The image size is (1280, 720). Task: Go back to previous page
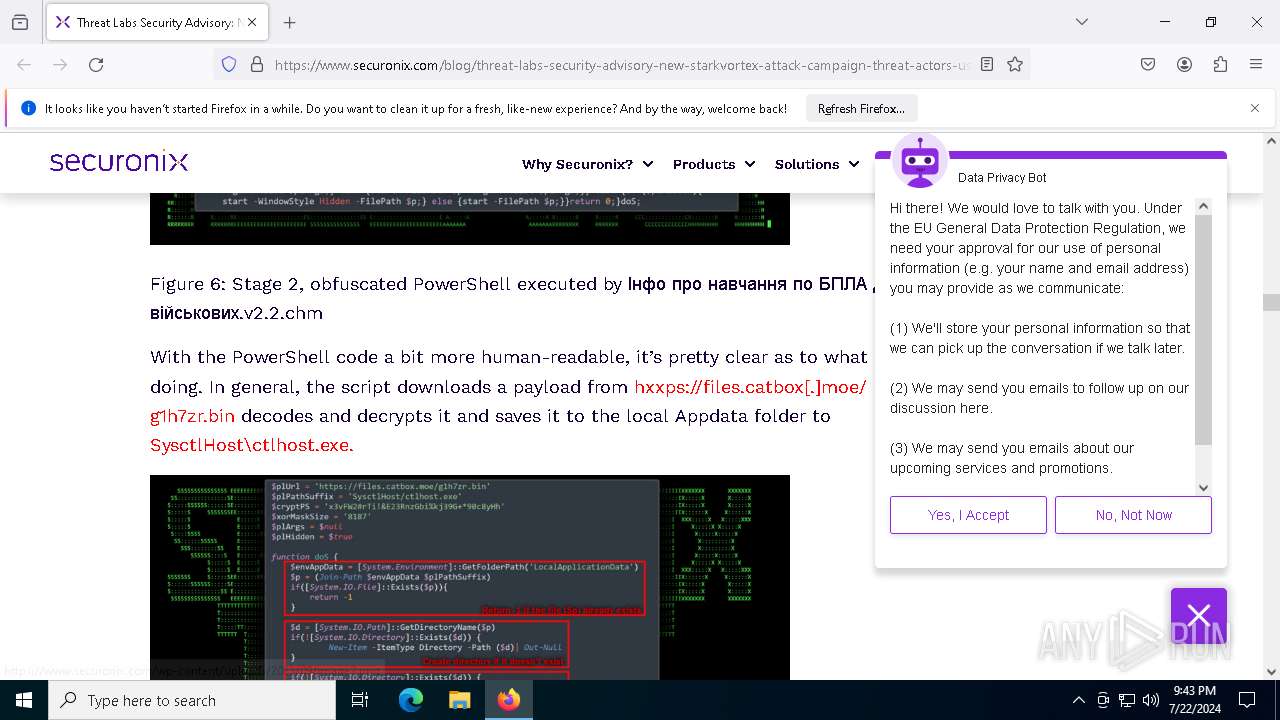point(24,64)
